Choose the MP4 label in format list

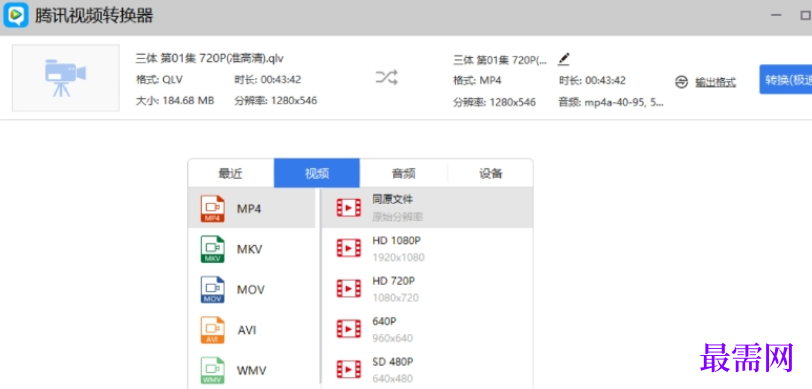[x=249, y=209]
